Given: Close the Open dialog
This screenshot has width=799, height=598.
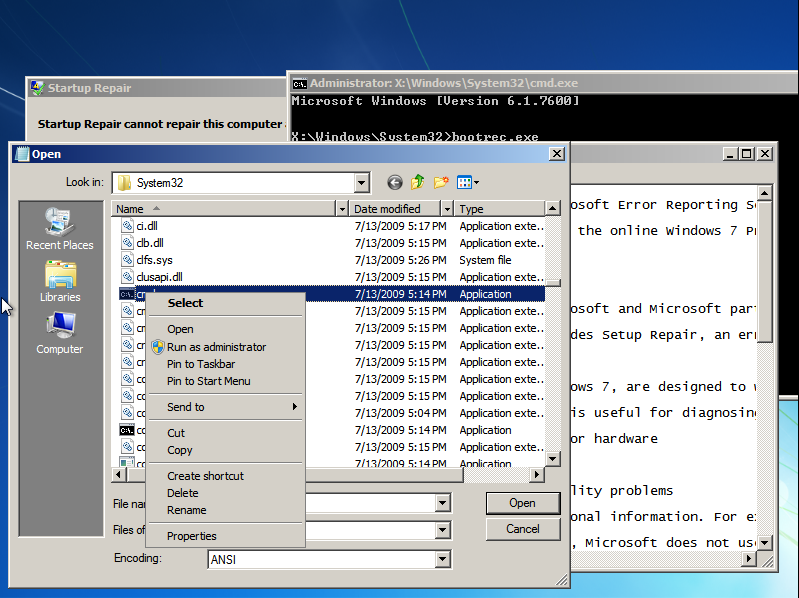Looking at the screenshot, I should (x=557, y=154).
